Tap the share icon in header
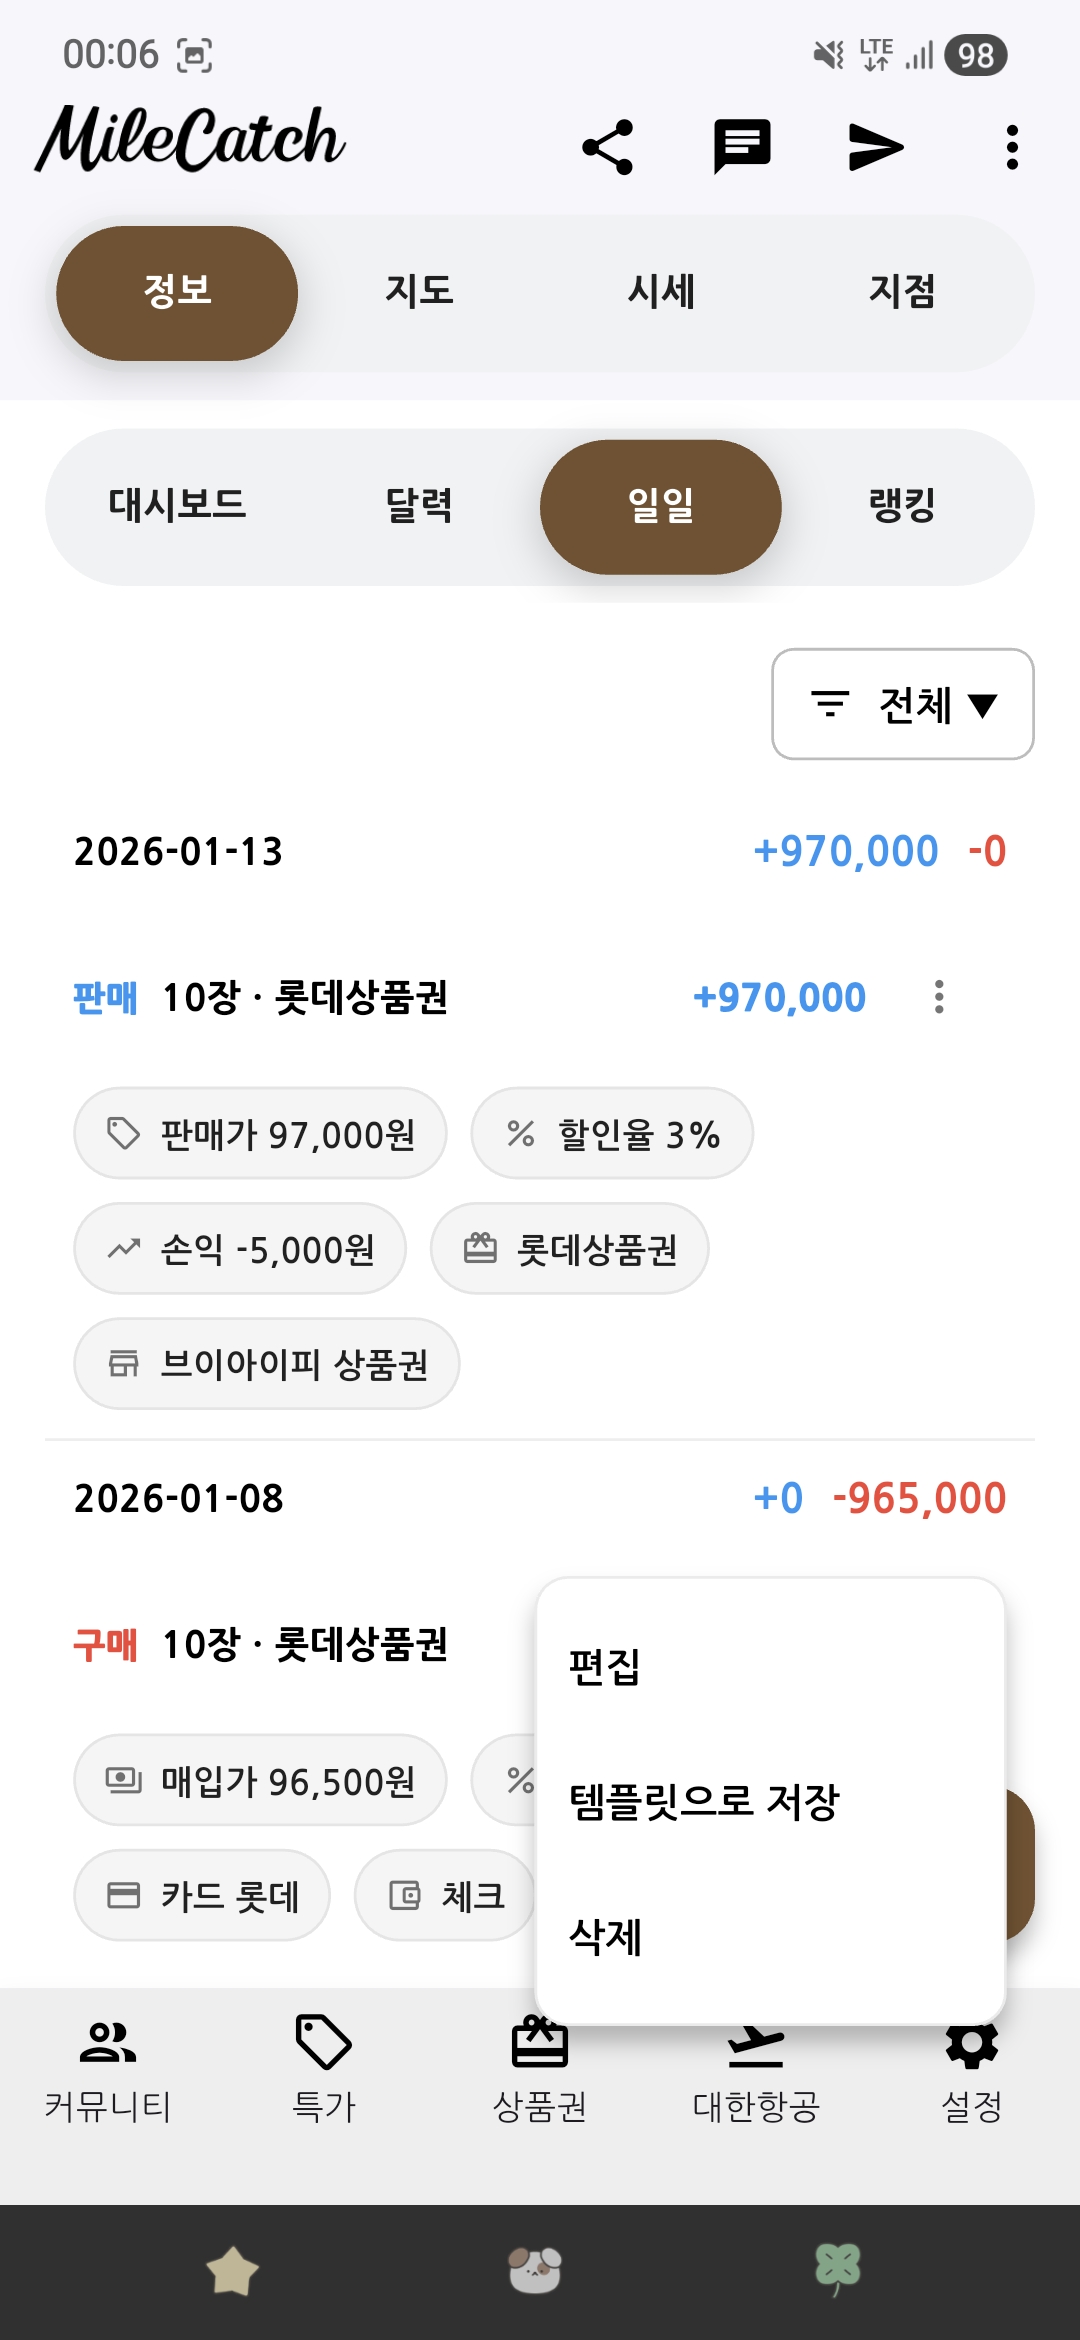The width and height of the screenshot is (1080, 2340). point(607,147)
